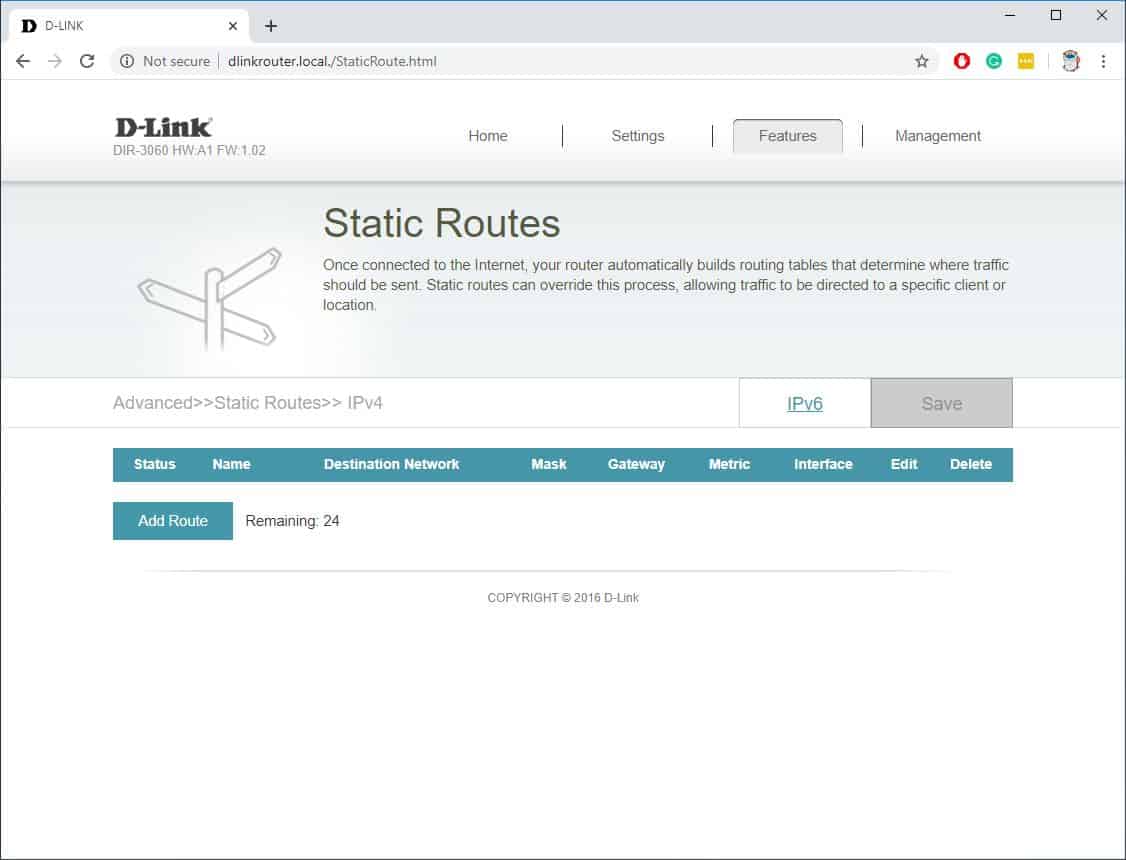Image resolution: width=1126 pixels, height=860 pixels.
Task: Click the browser back arrow
Action: (23, 61)
